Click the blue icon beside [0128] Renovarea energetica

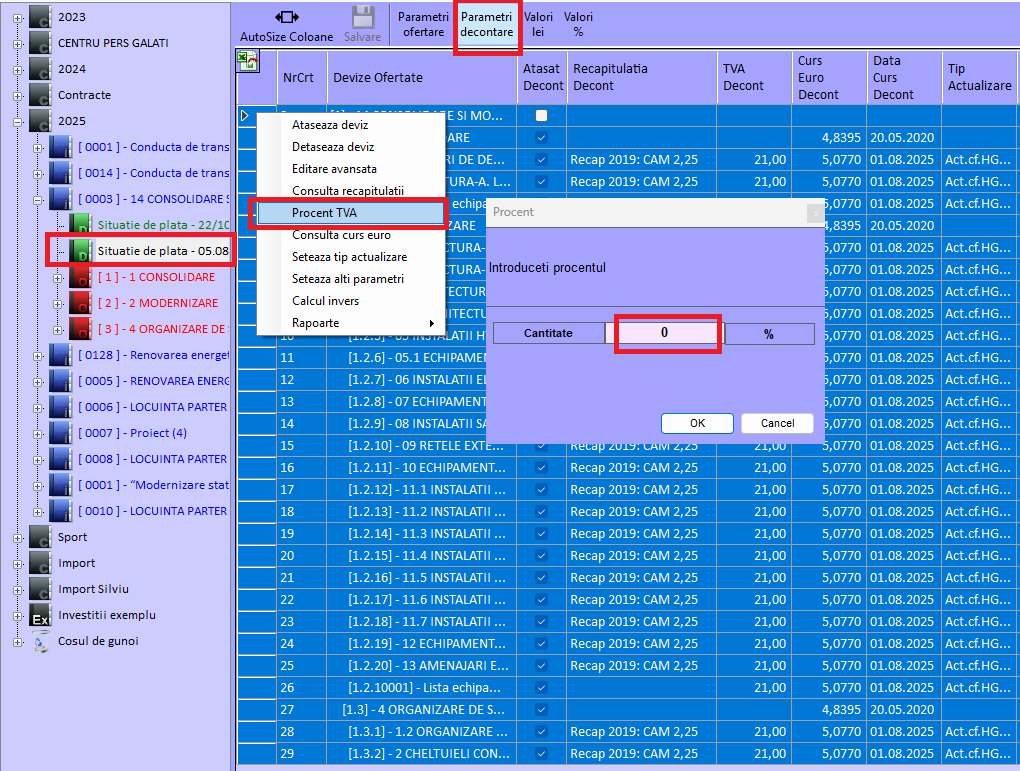pos(60,355)
